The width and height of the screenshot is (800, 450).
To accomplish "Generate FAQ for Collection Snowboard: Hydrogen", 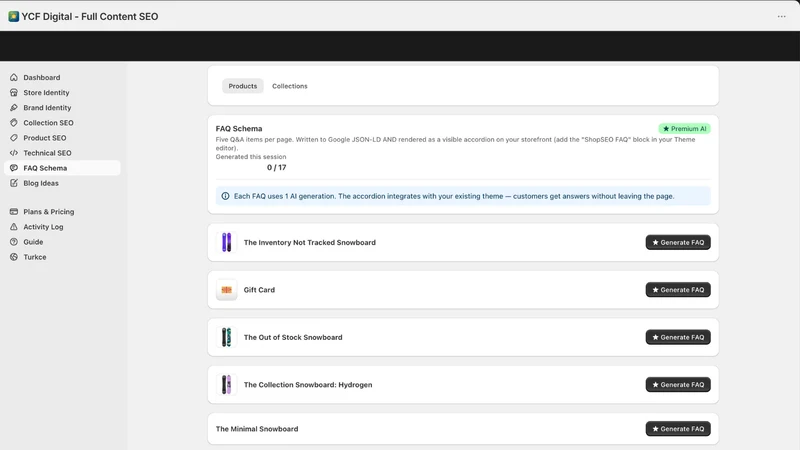I will point(678,385).
